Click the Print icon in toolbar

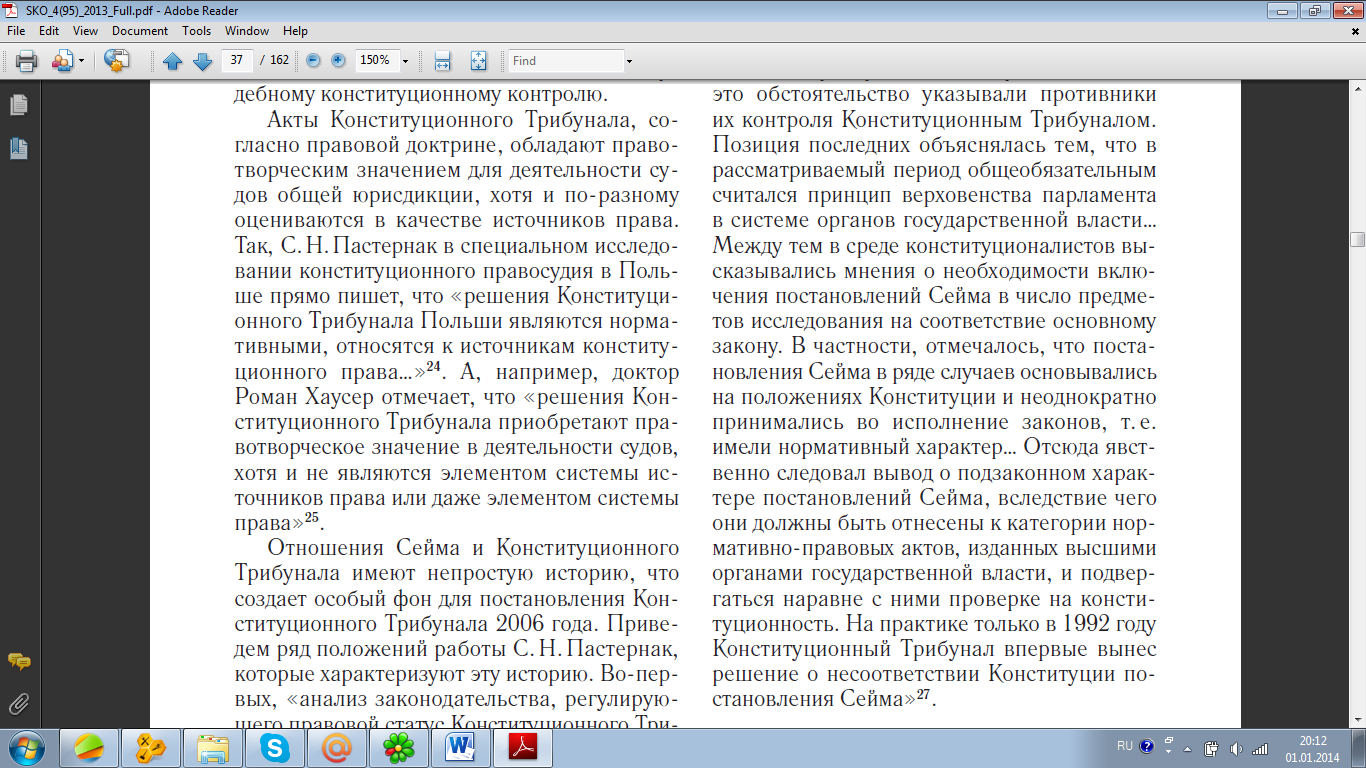[26, 61]
